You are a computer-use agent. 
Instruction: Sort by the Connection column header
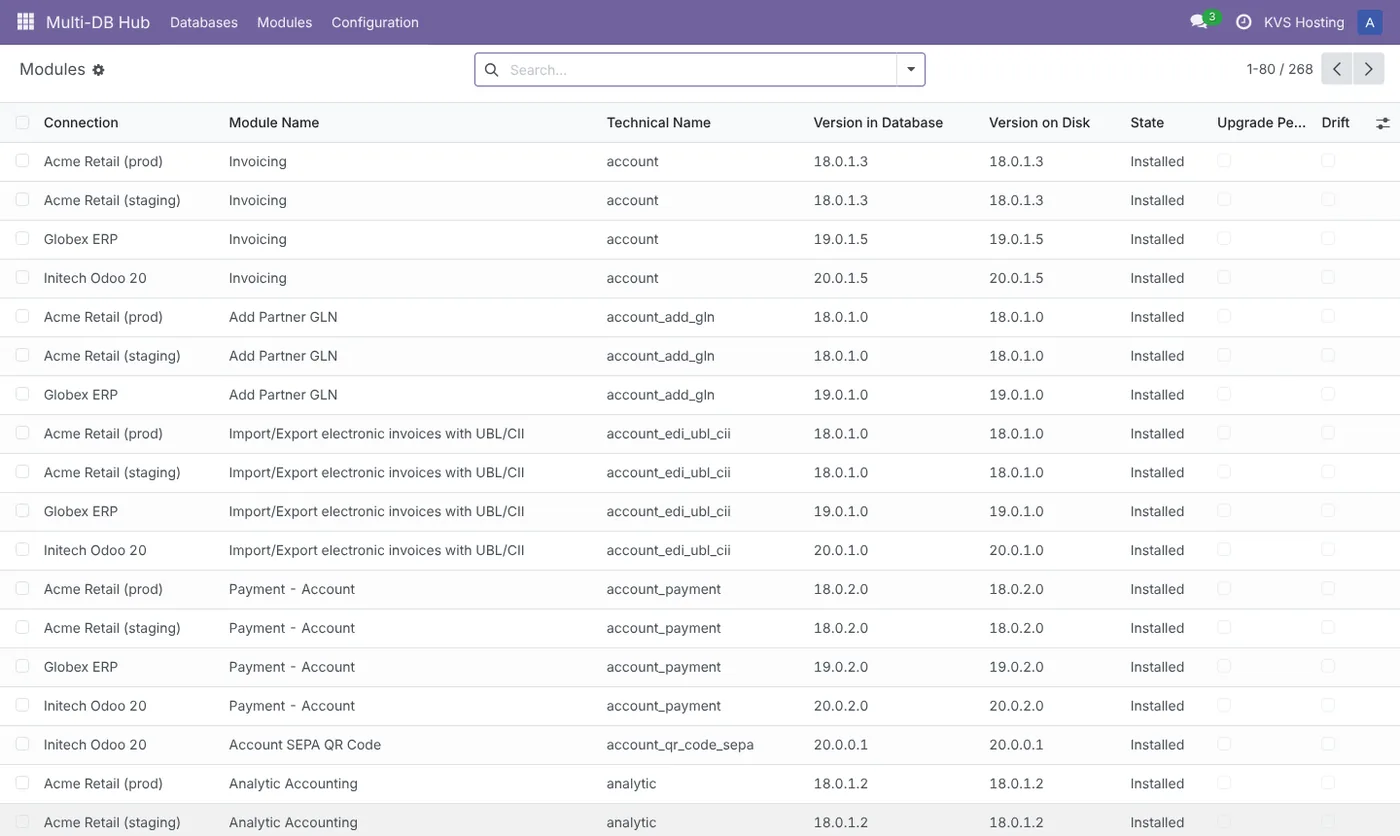(81, 123)
